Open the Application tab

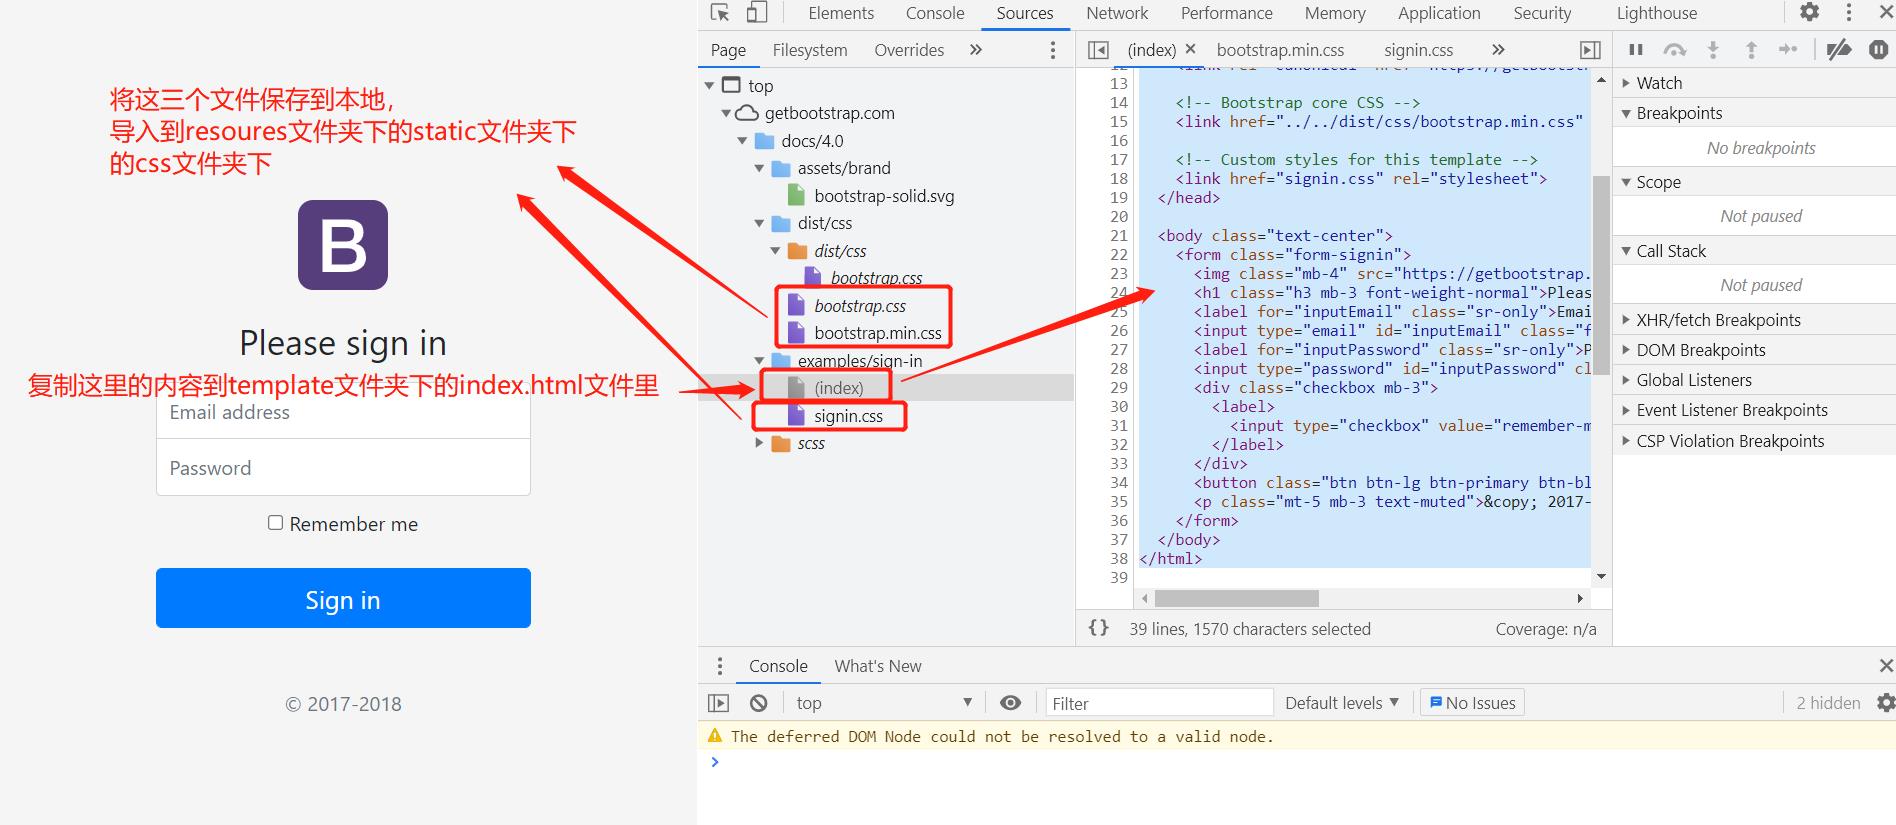[x=1439, y=13]
